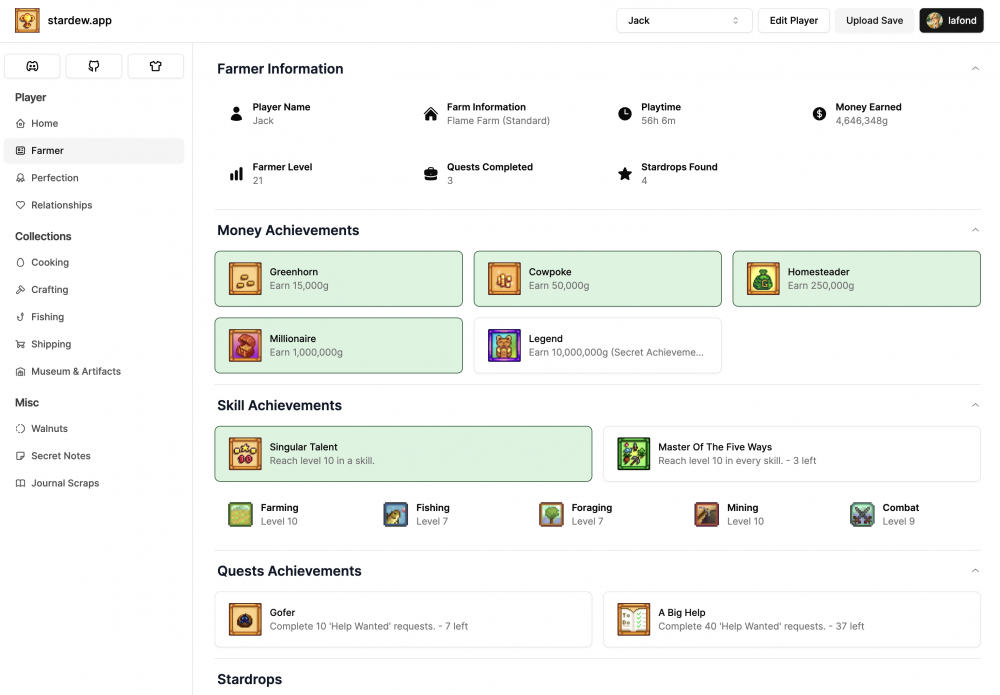Click the Discord icon button in sidebar
1000x695 pixels.
pyautogui.click(x=33, y=66)
